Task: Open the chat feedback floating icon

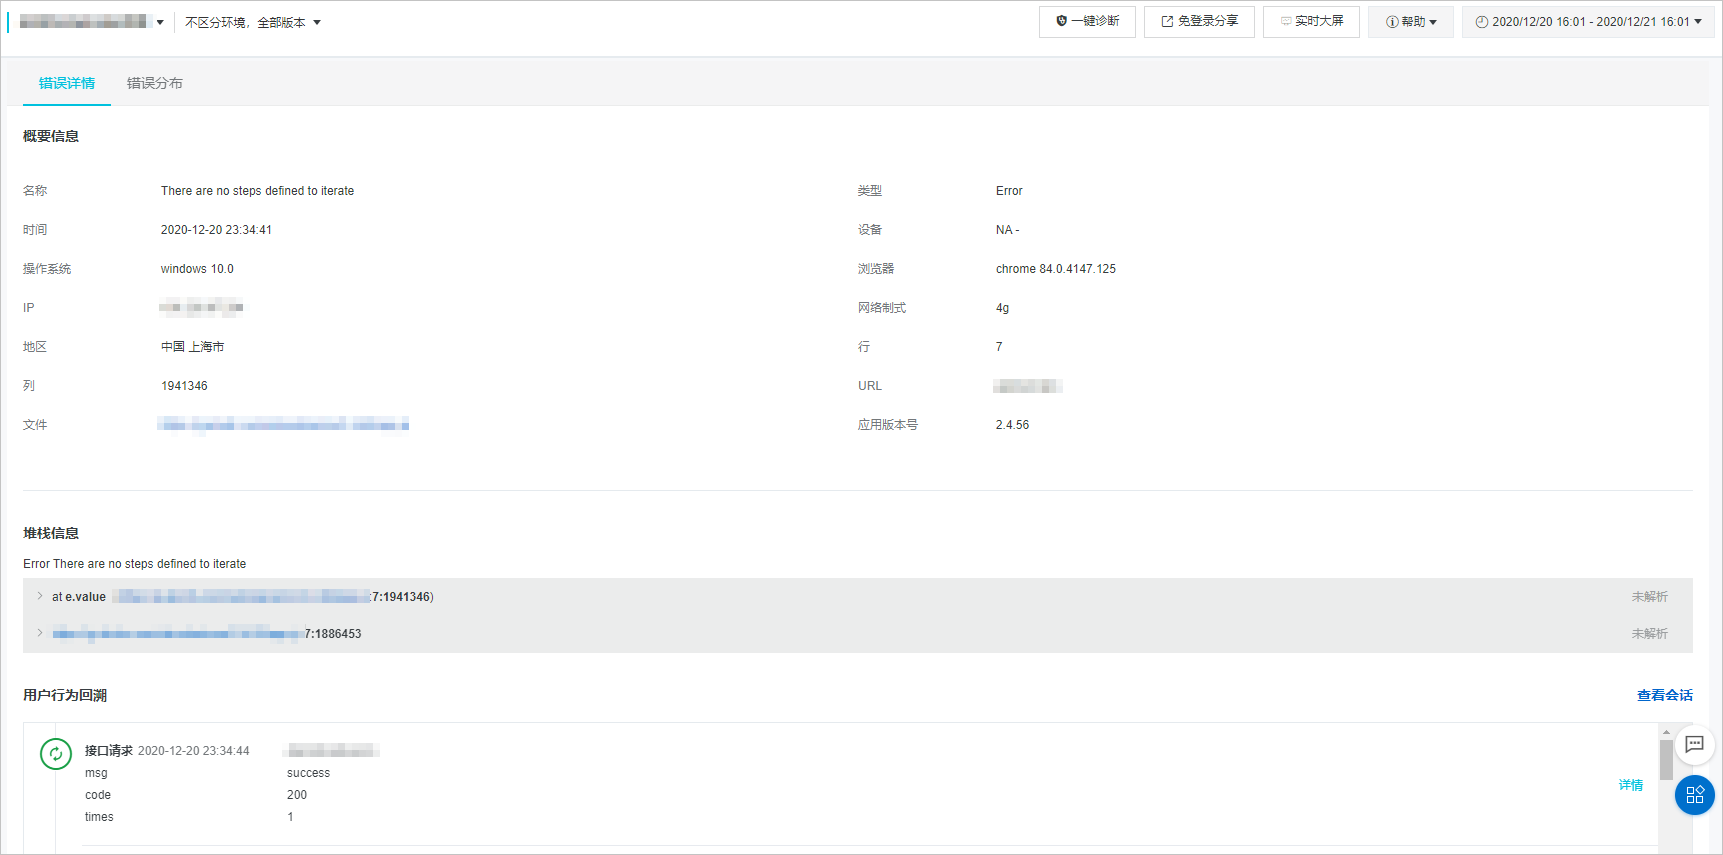Action: [1694, 744]
